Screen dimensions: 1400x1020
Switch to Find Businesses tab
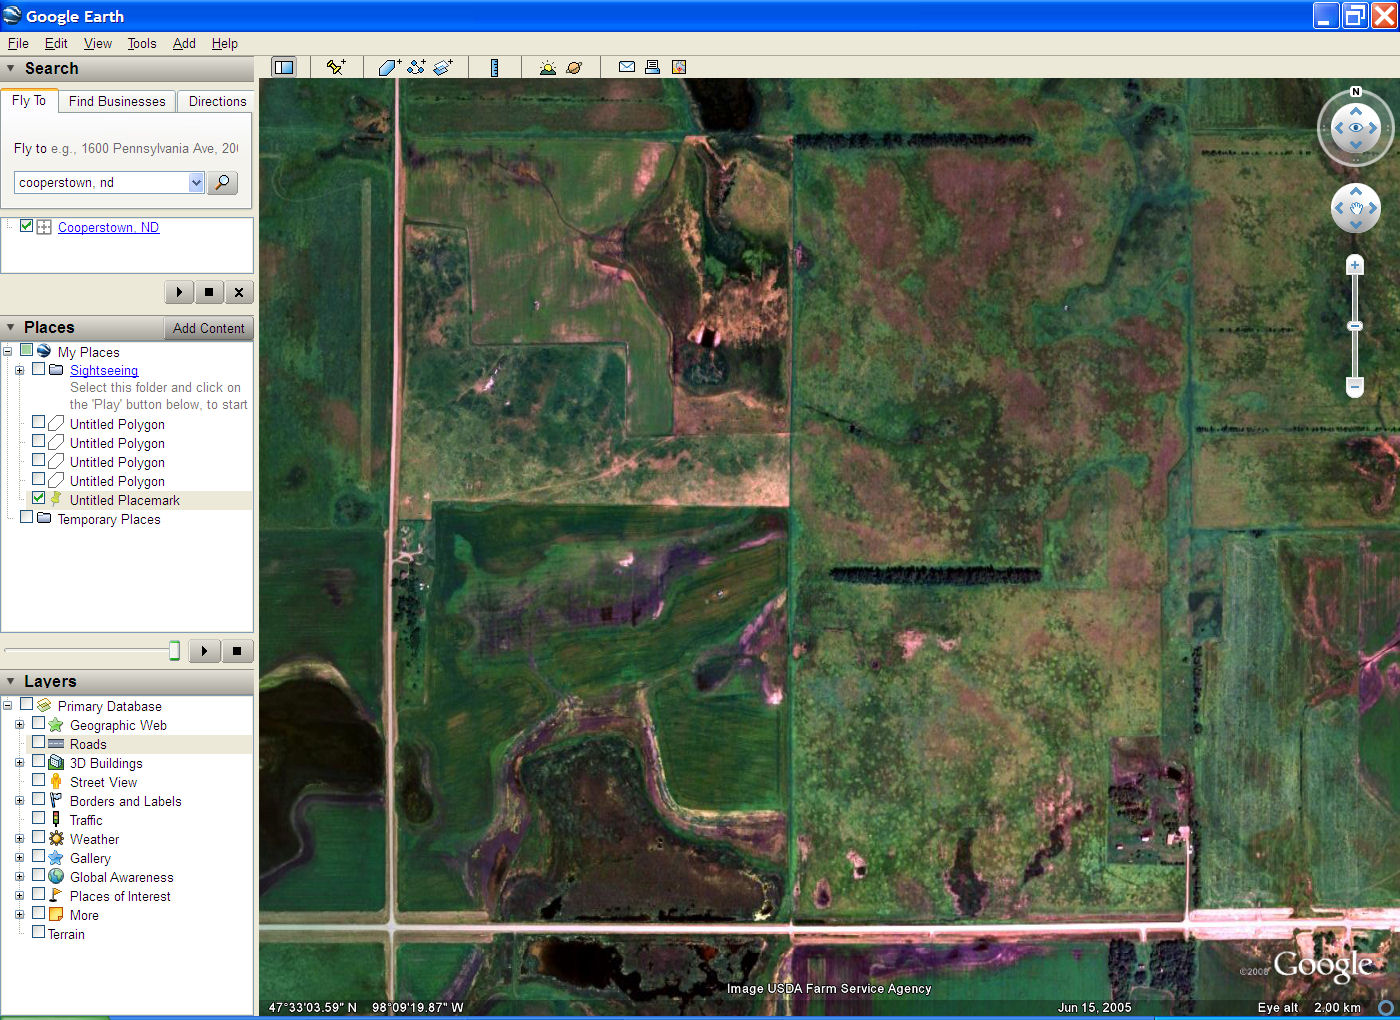click(x=117, y=101)
